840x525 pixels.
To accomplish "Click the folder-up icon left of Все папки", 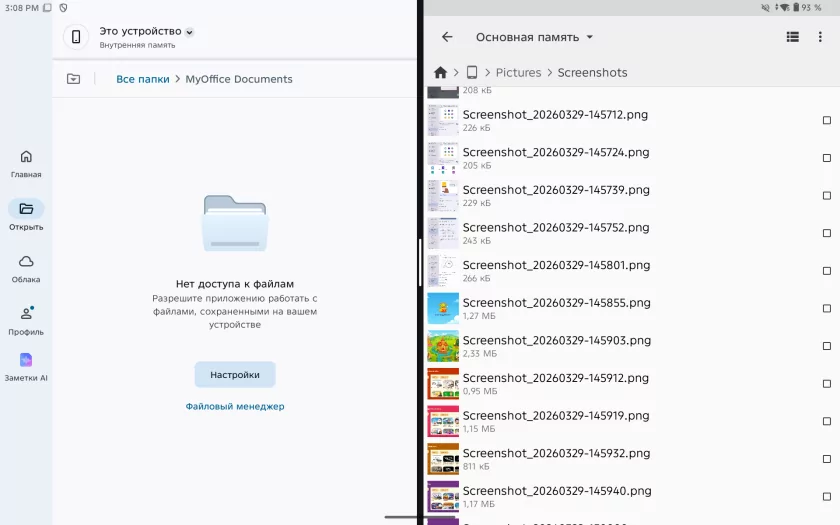I will pyautogui.click(x=73, y=79).
